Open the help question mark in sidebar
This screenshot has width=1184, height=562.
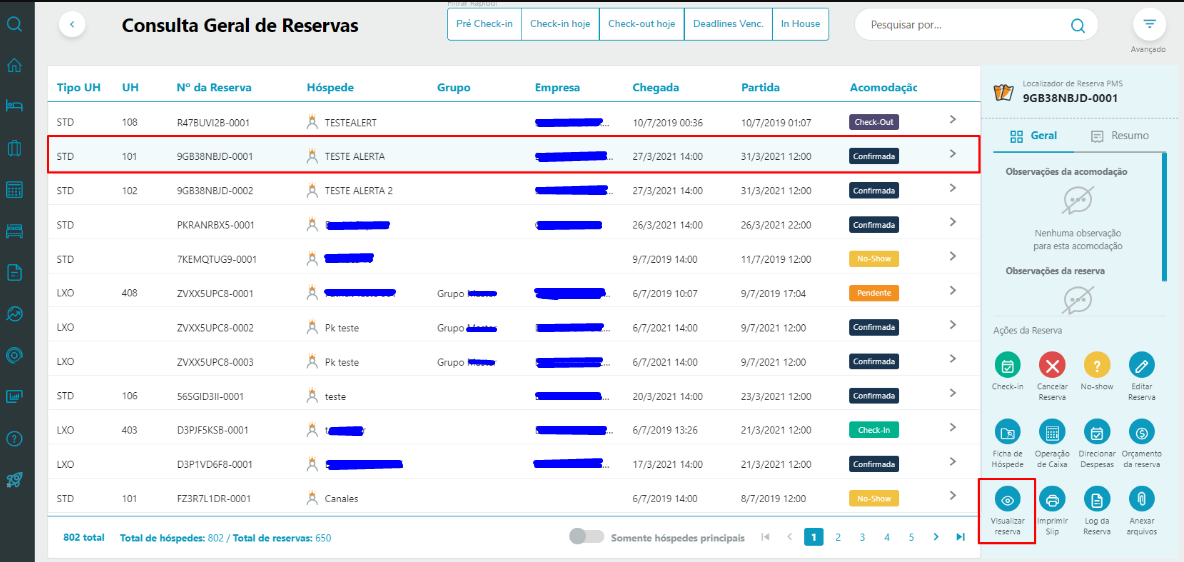[14, 437]
